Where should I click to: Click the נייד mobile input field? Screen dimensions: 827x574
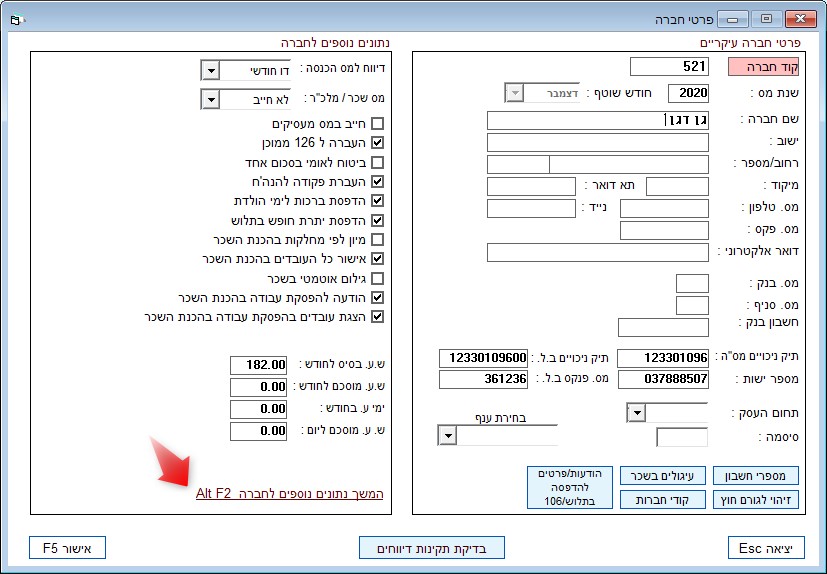531,208
